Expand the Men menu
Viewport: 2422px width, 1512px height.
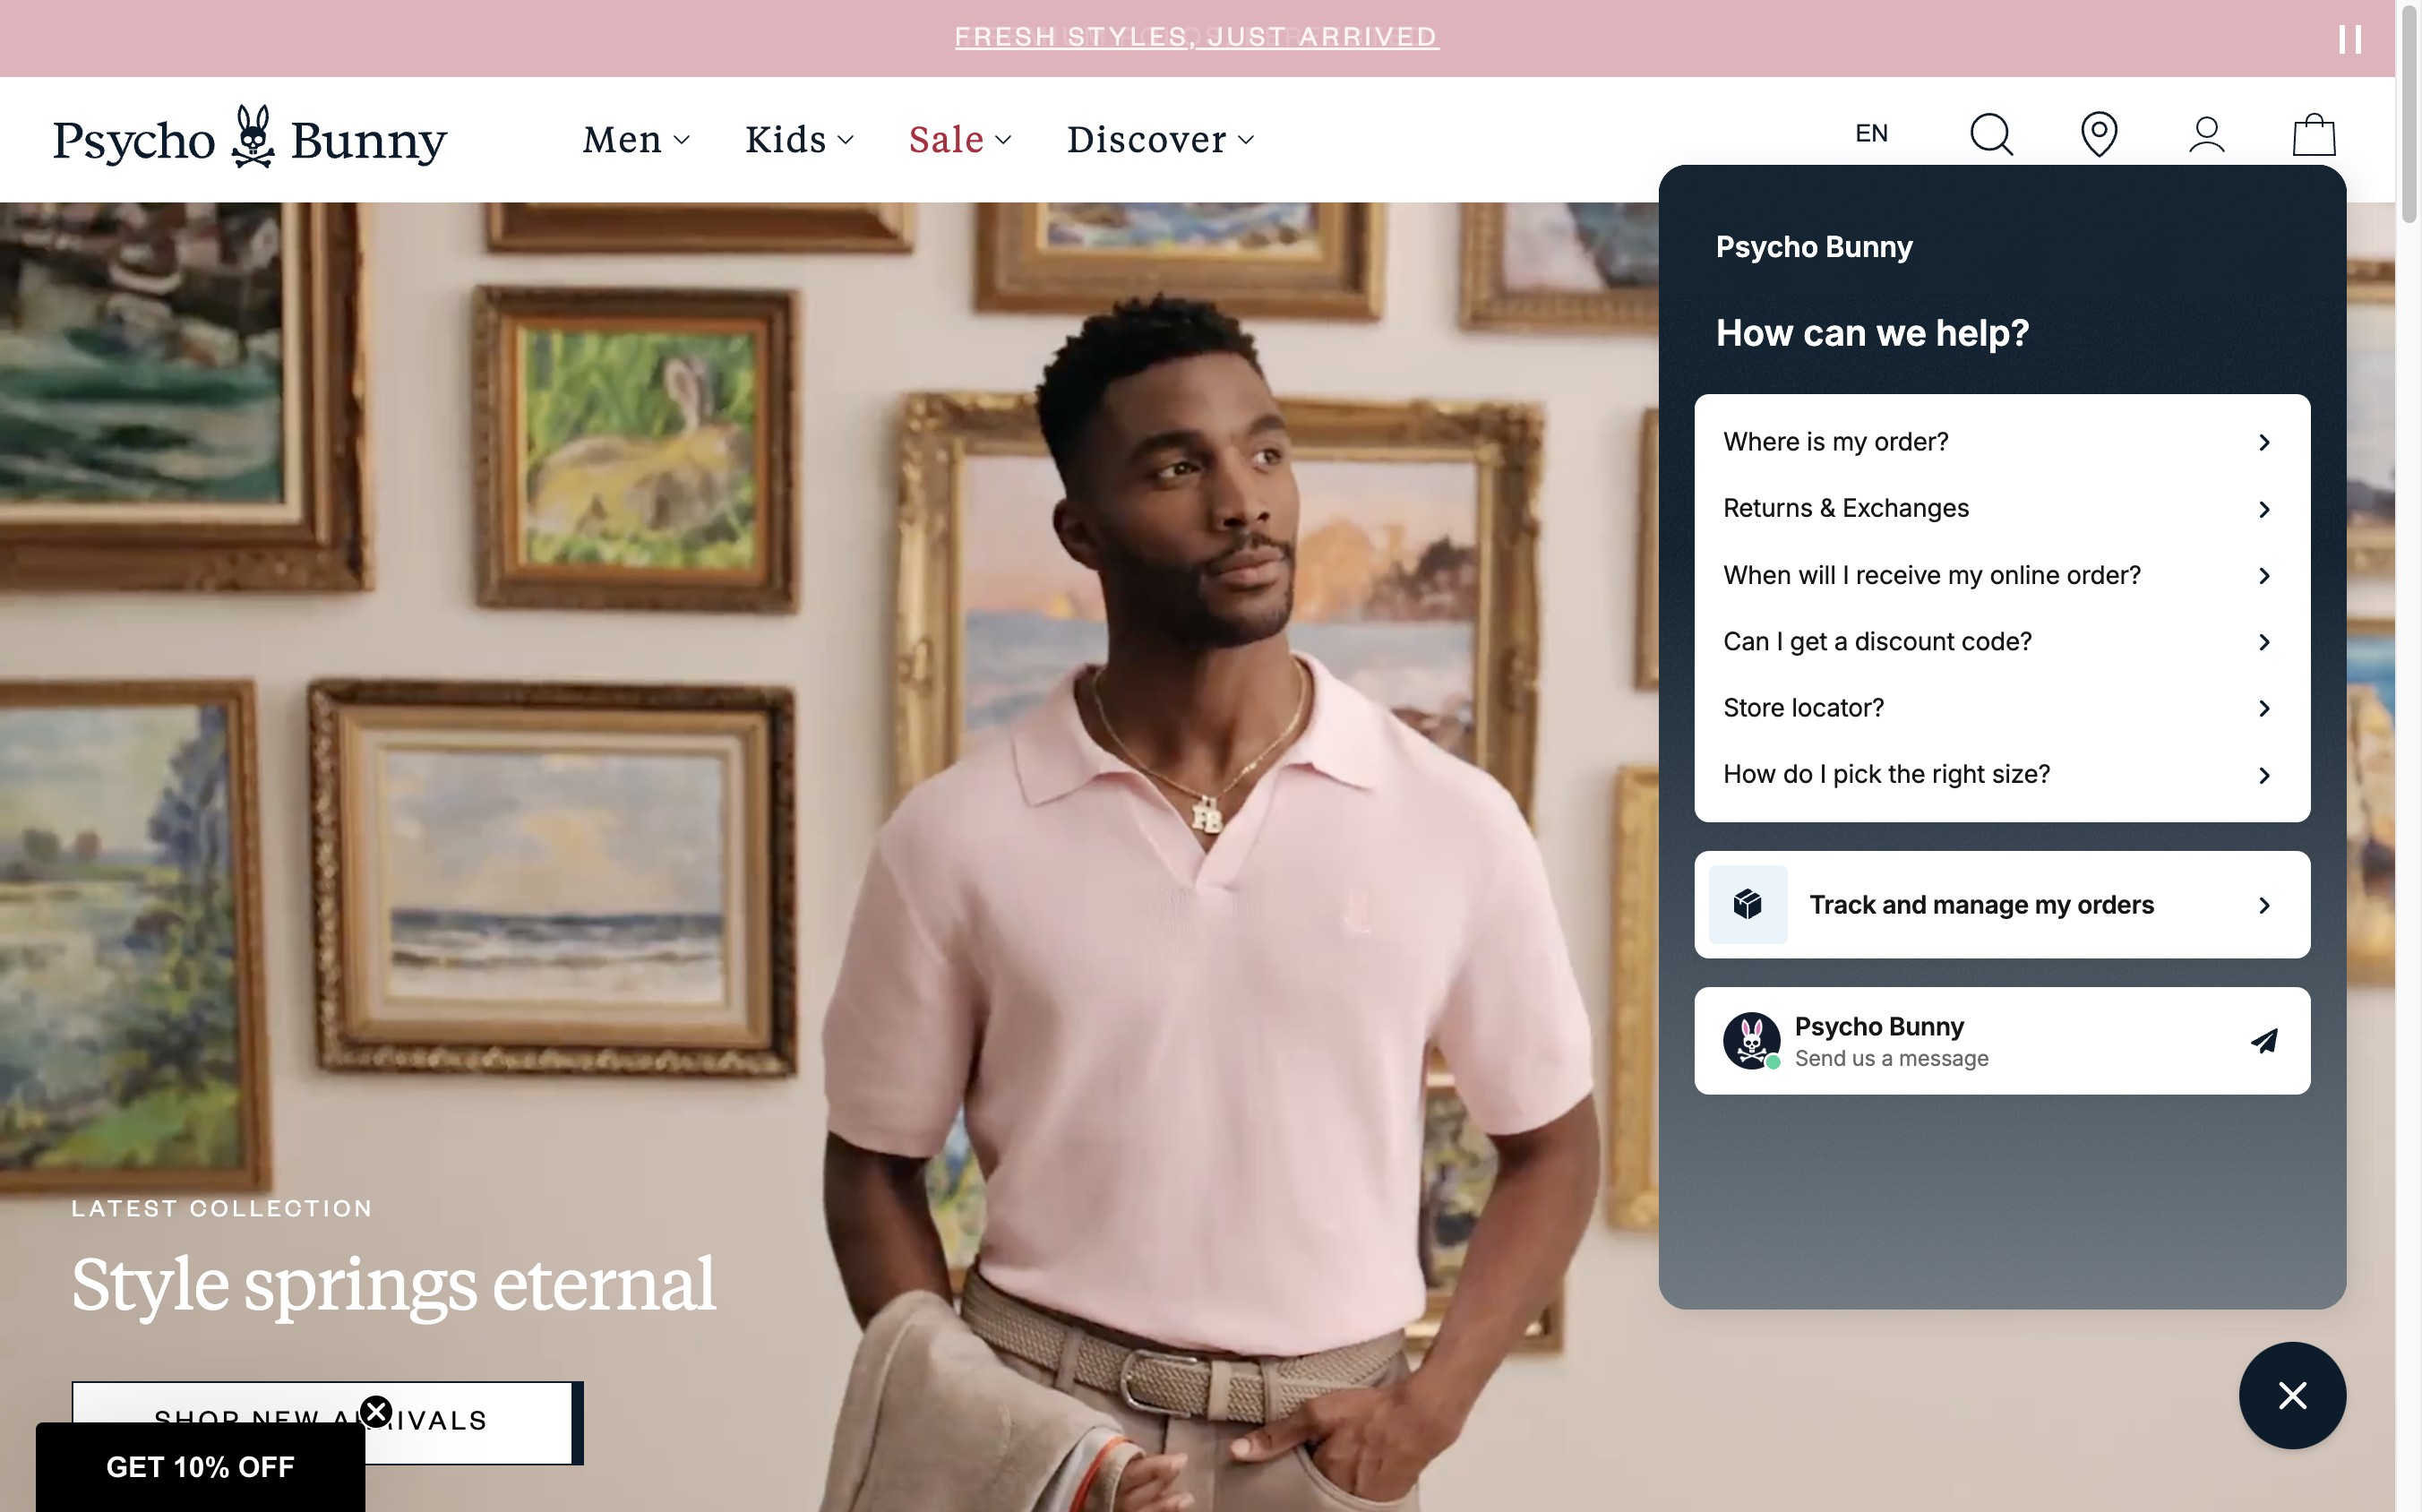point(636,139)
